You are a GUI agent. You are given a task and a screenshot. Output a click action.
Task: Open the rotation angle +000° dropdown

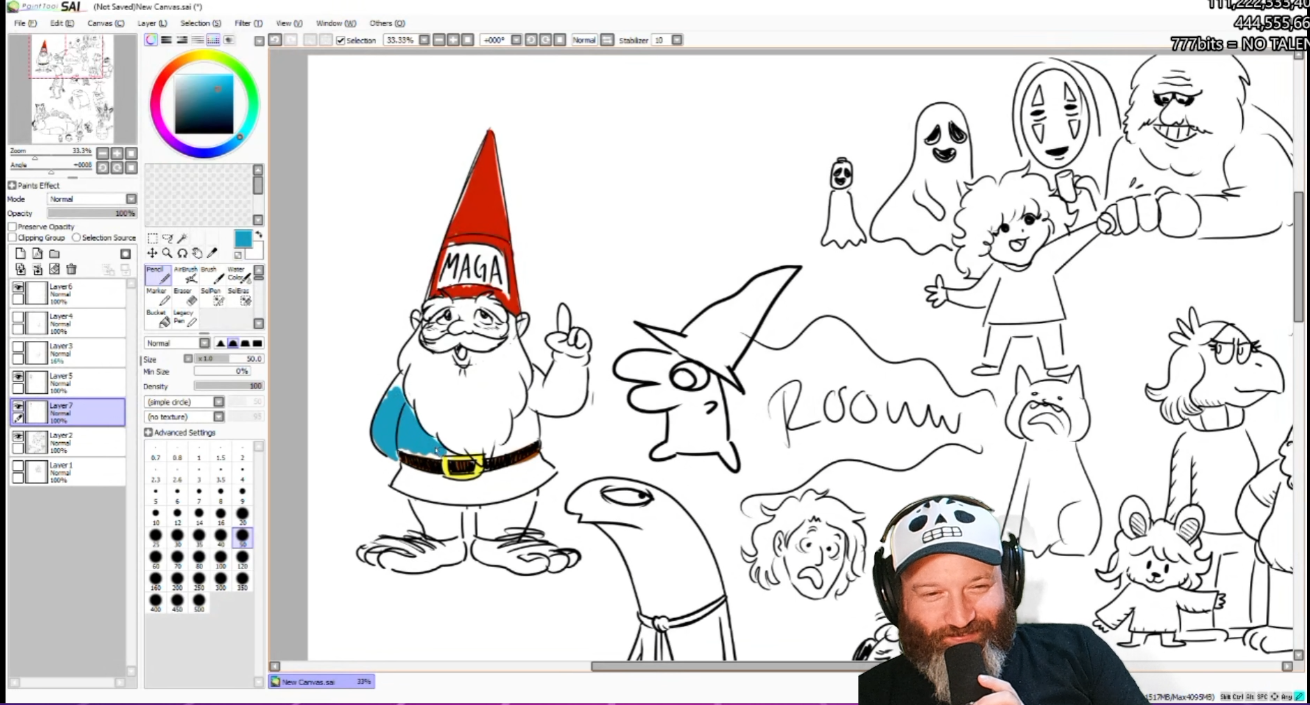click(x=518, y=40)
